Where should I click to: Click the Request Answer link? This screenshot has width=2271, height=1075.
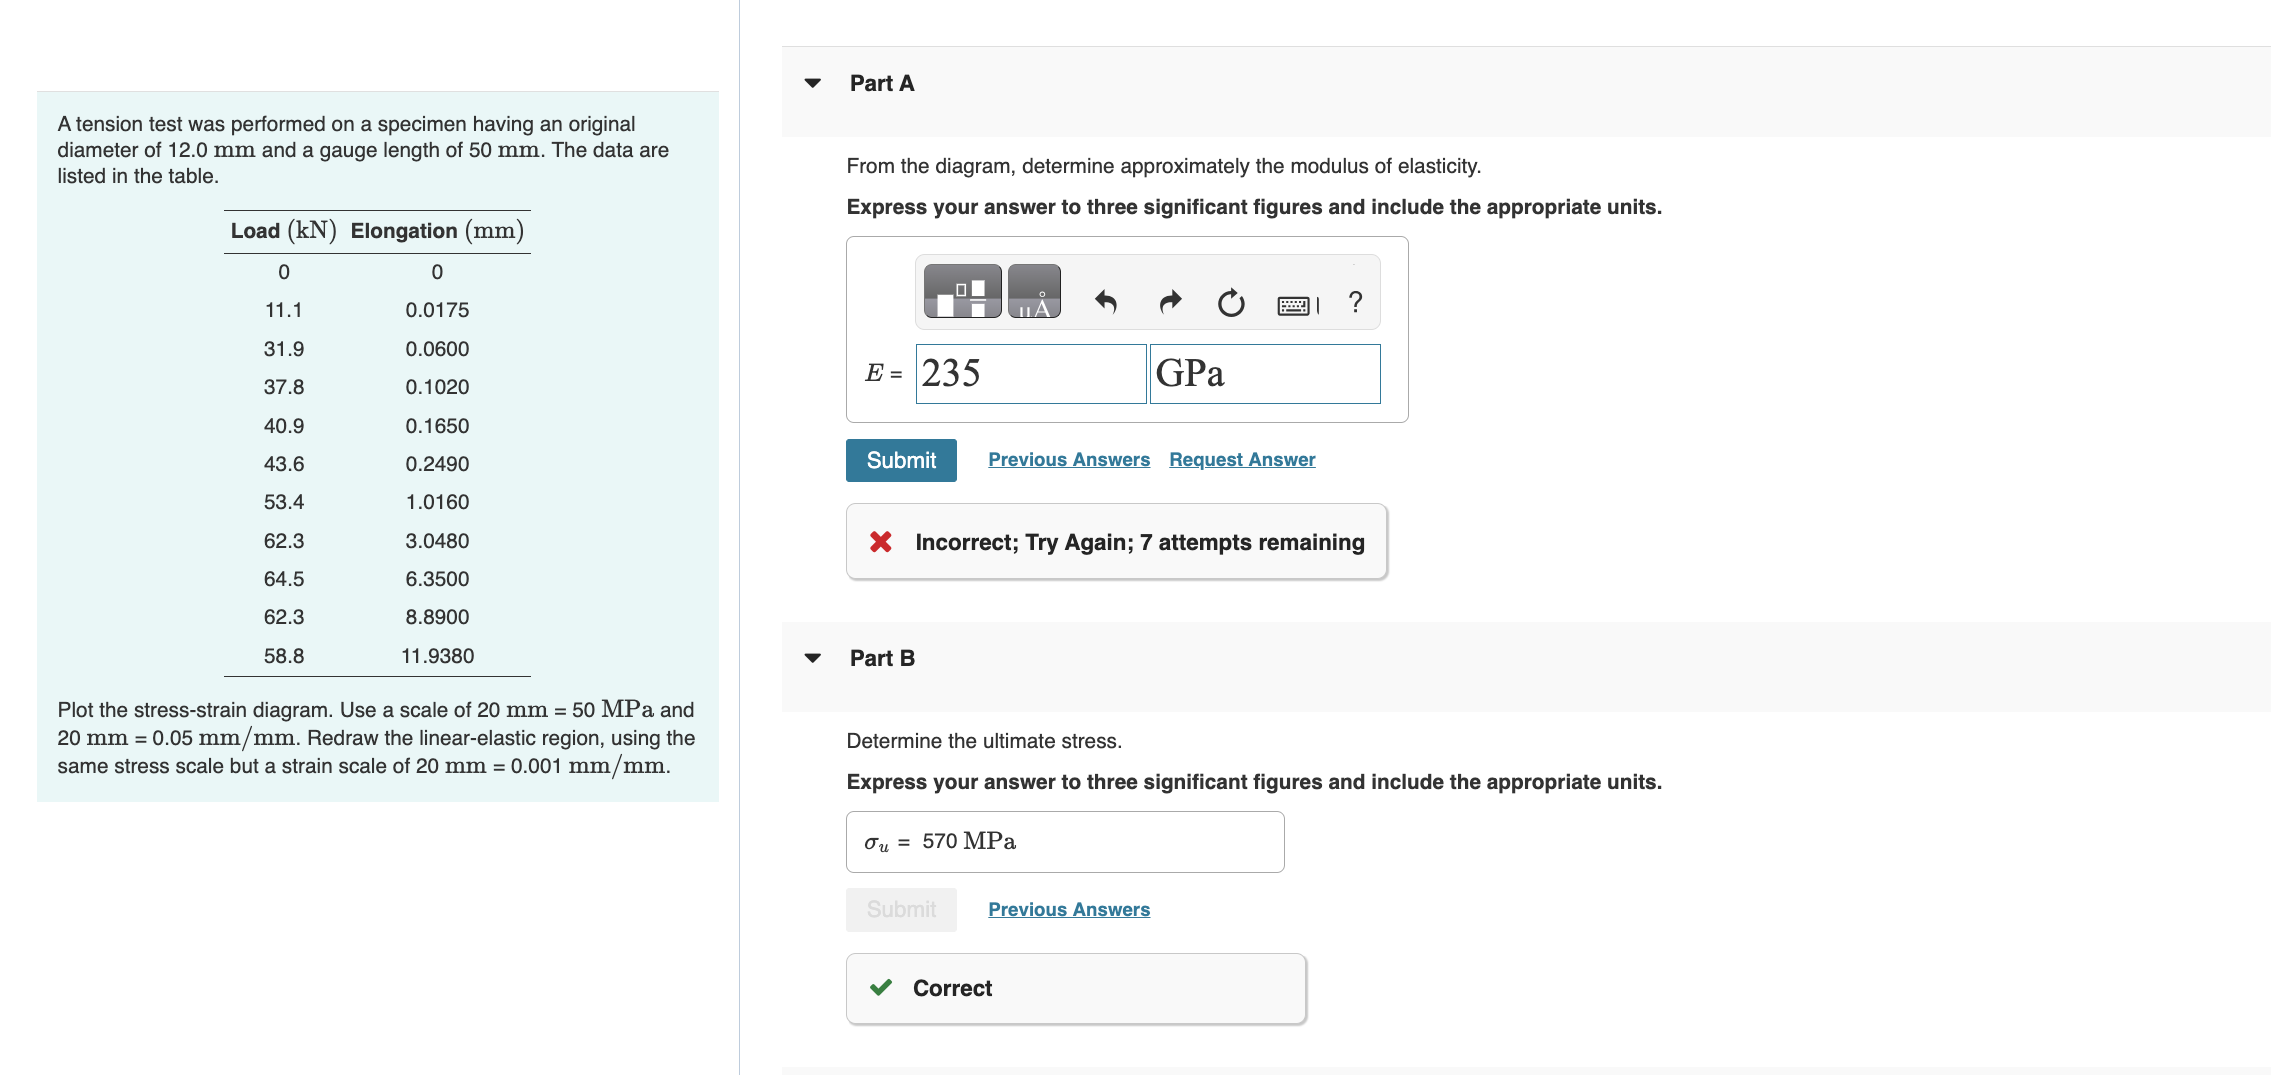[x=1242, y=459]
